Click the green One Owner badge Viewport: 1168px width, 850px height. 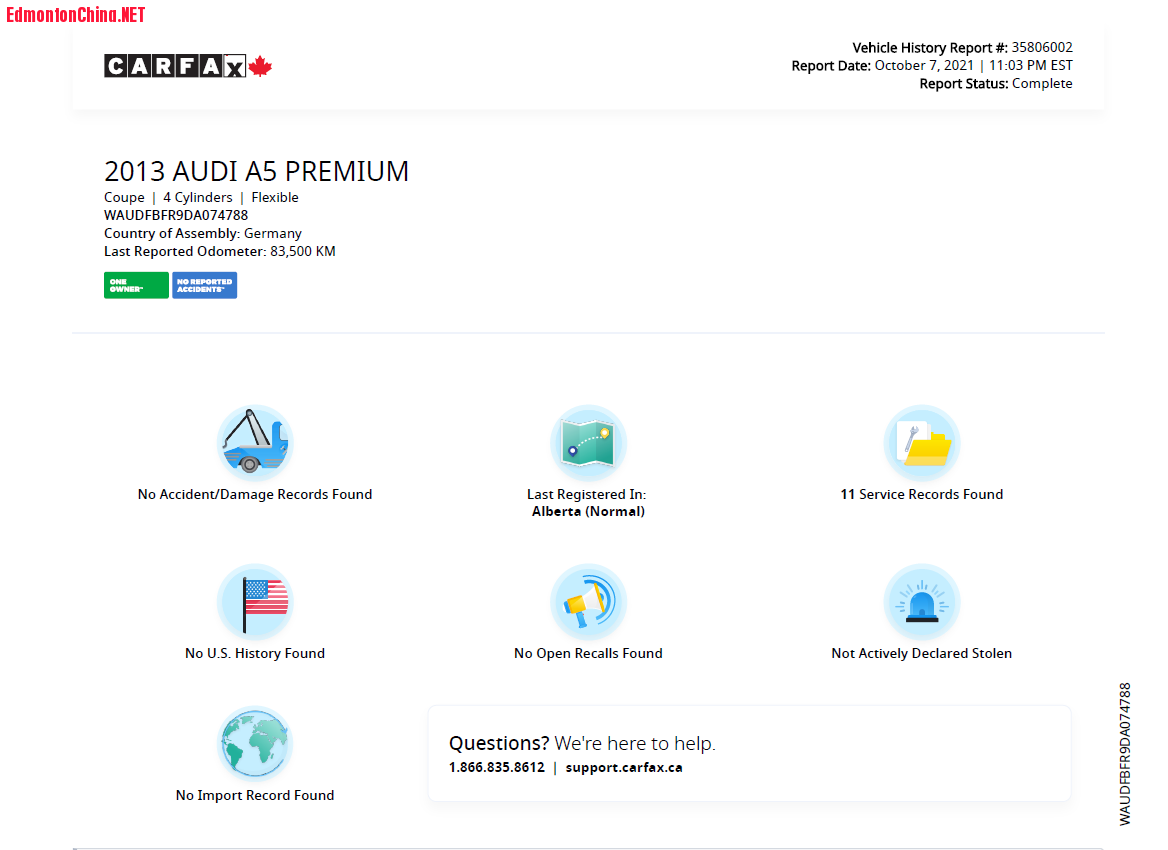(136, 285)
